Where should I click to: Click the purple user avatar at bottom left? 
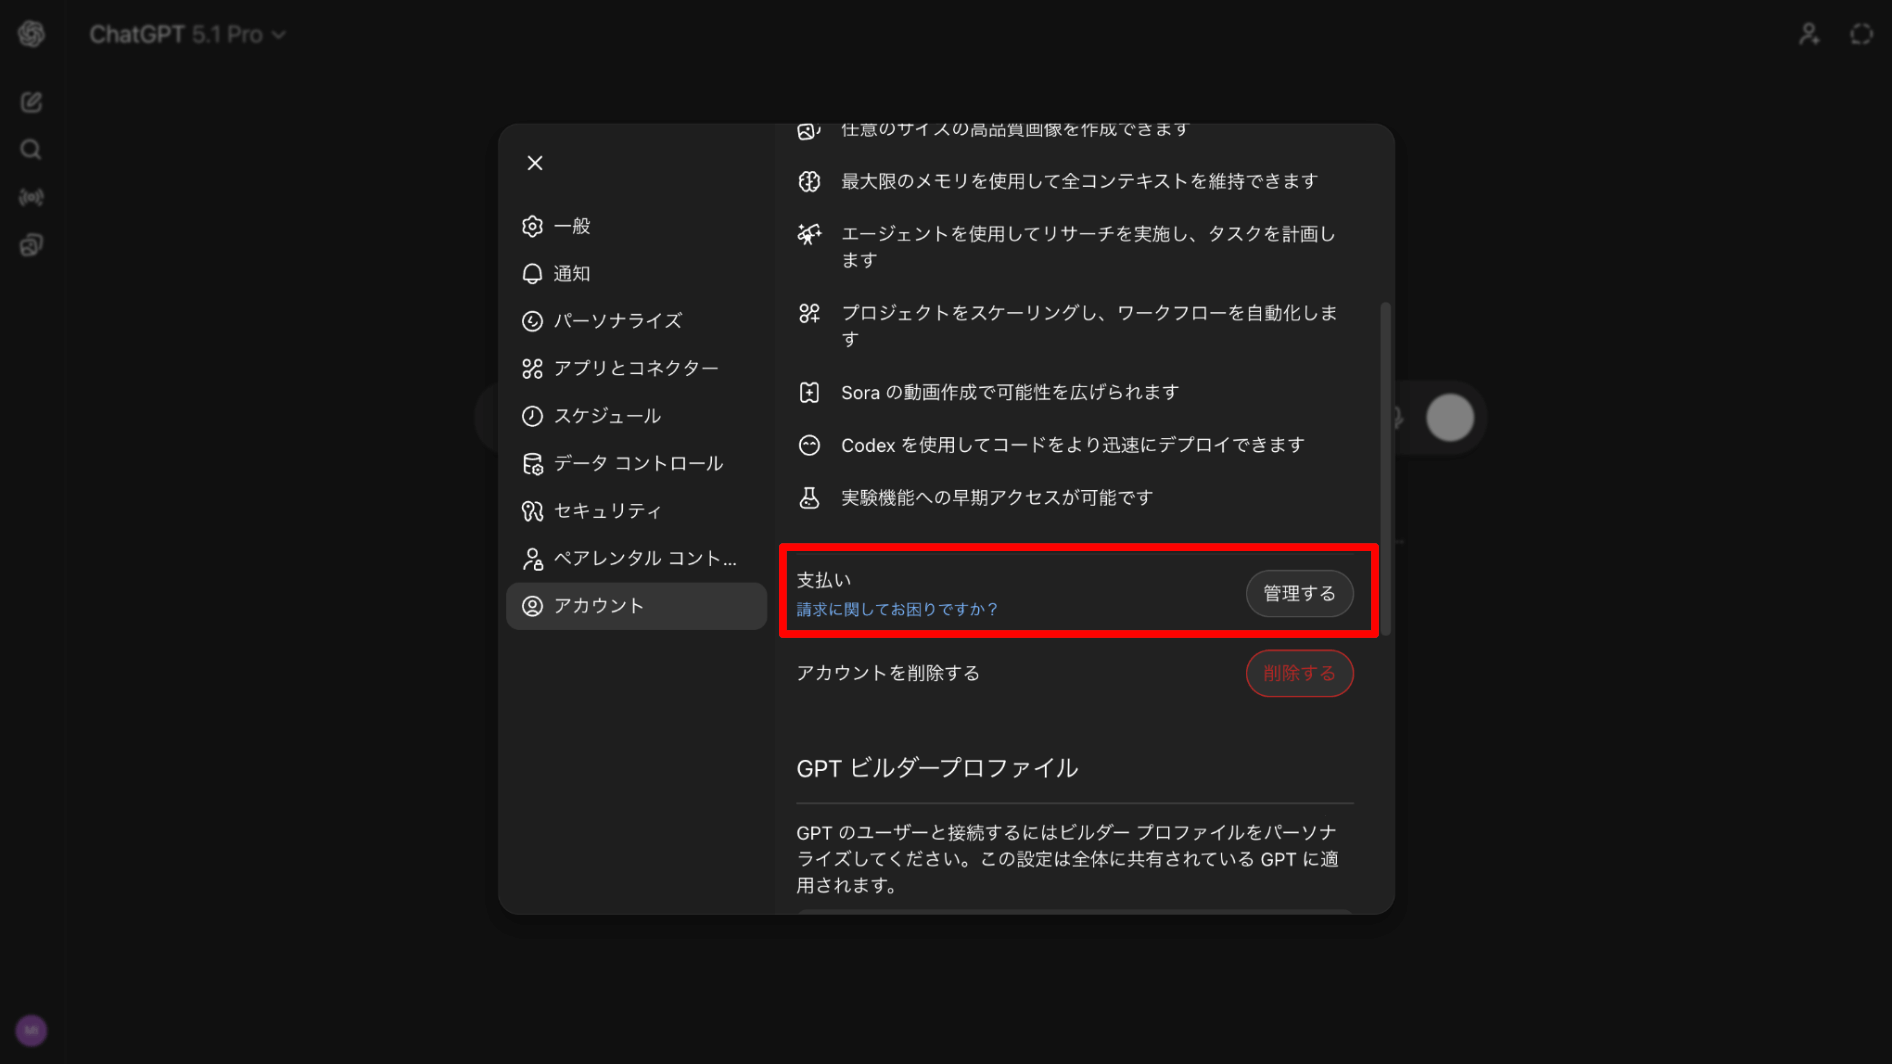pos(31,1030)
